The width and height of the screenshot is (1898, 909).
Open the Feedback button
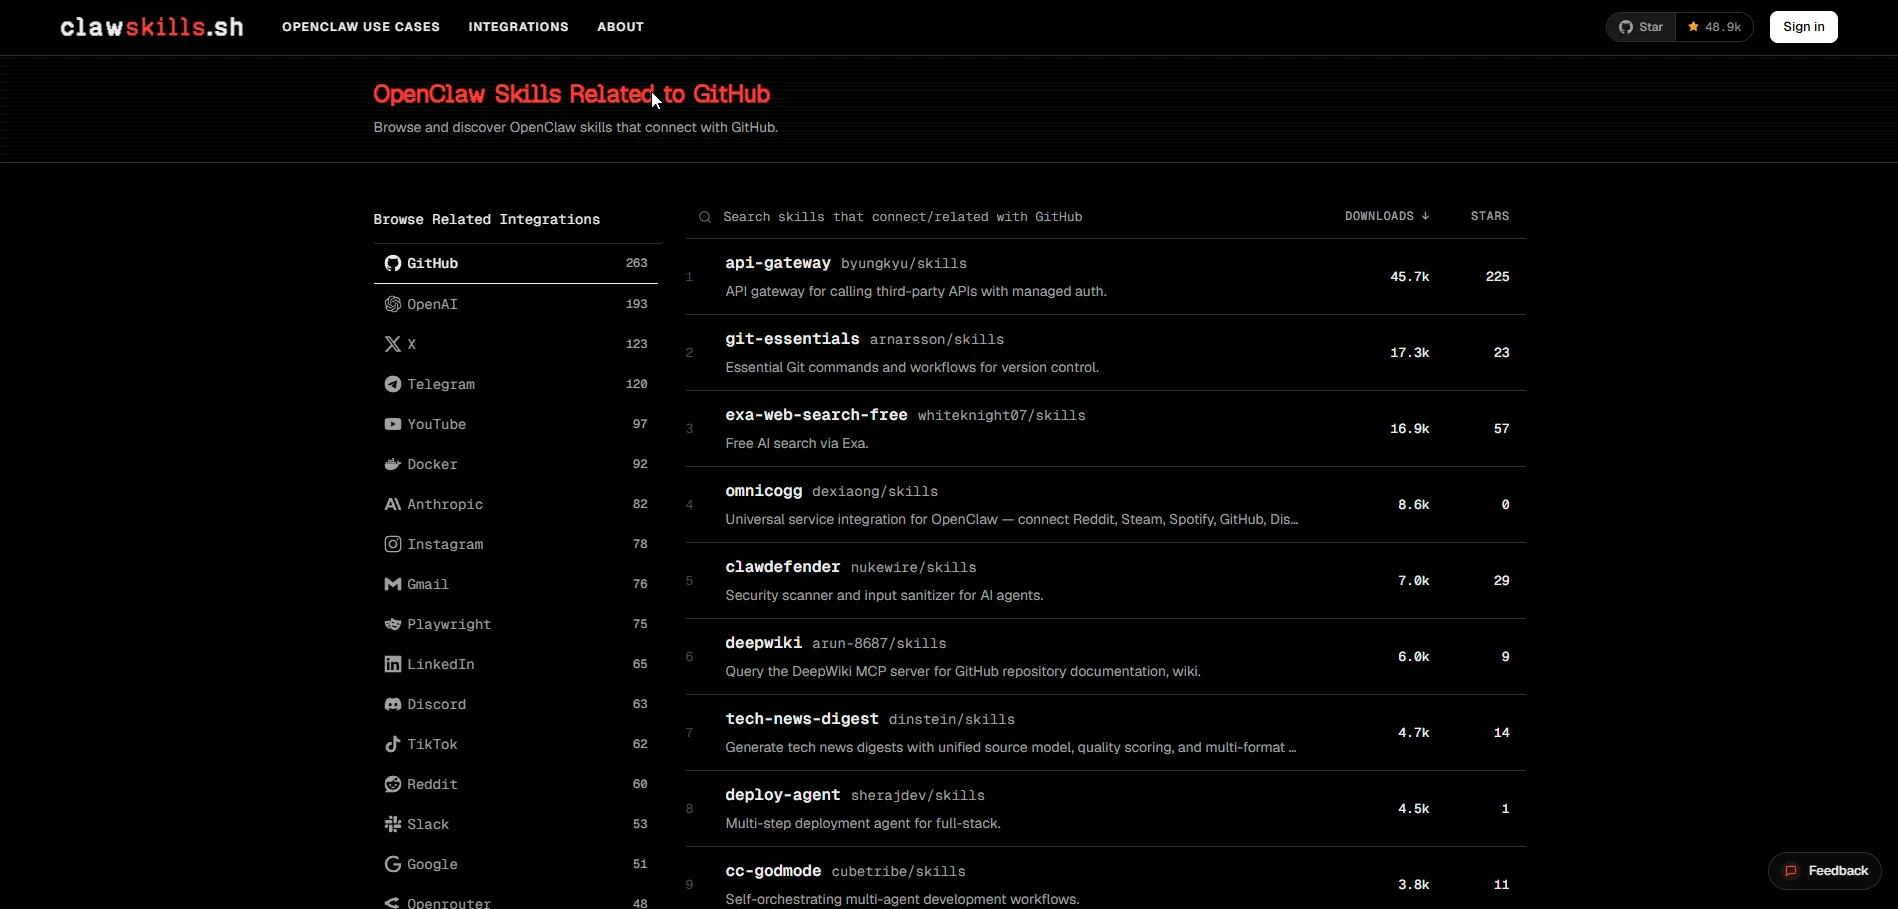click(1825, 871)
